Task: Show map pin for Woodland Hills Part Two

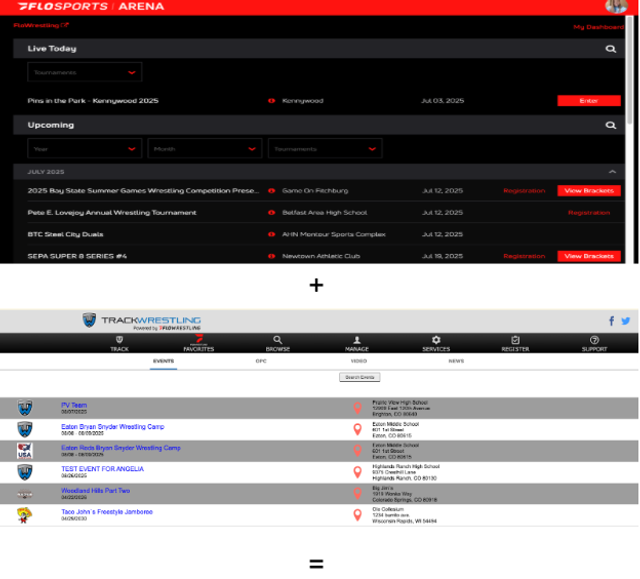Action: [358, 493]
